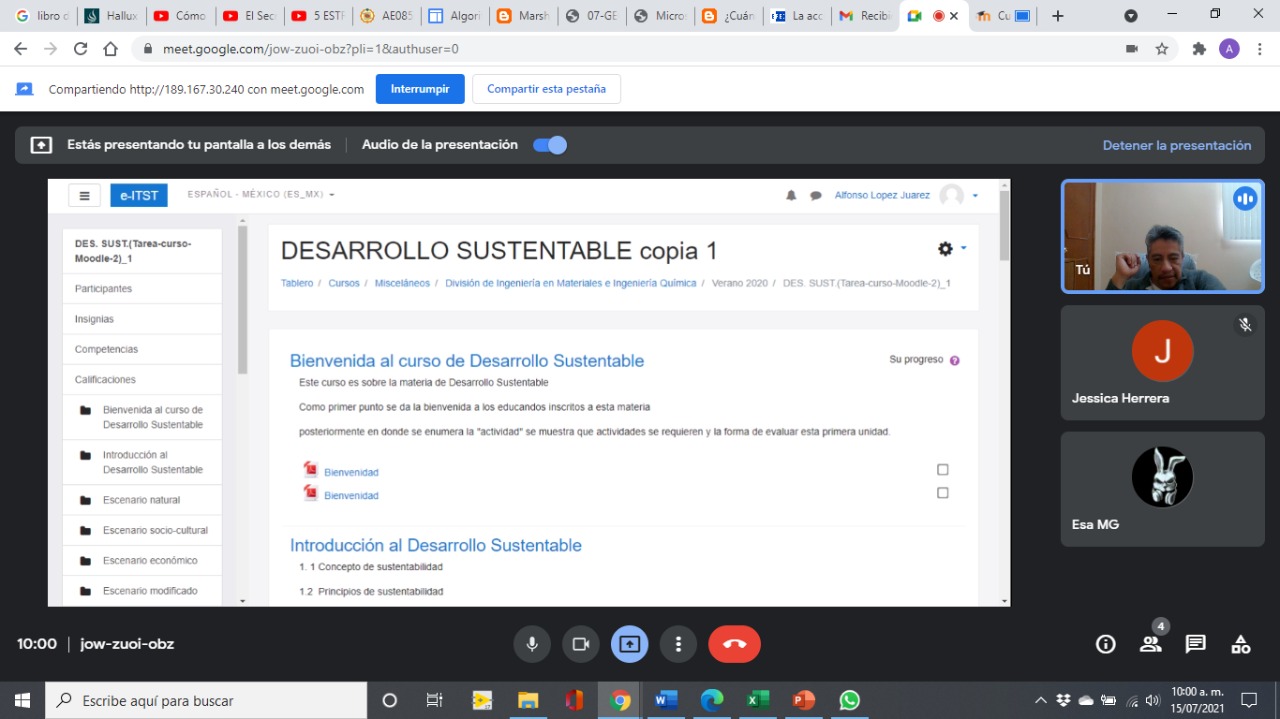The height and width of the screenshot is (719, 1280).
Task: Toggle Audio de la presentación switch
Action: click(x=550, y=145)
